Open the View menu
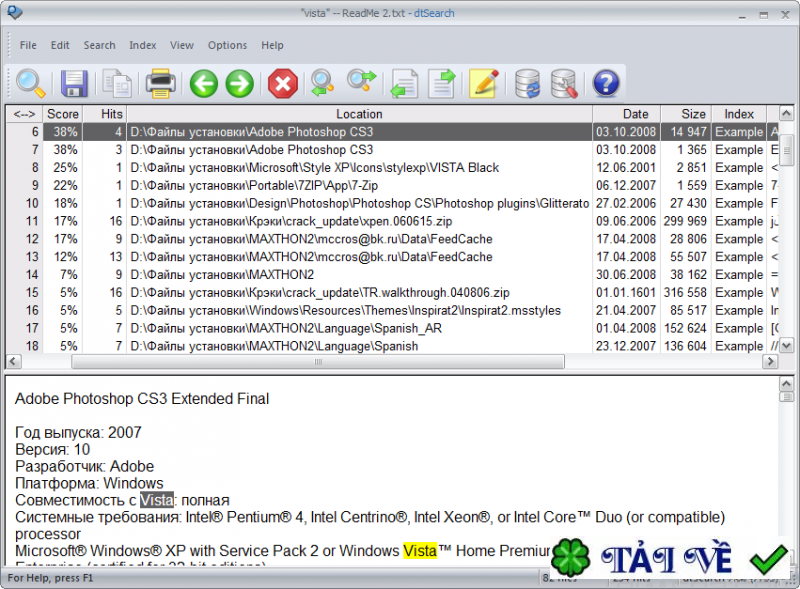 [x=182, y=45]
